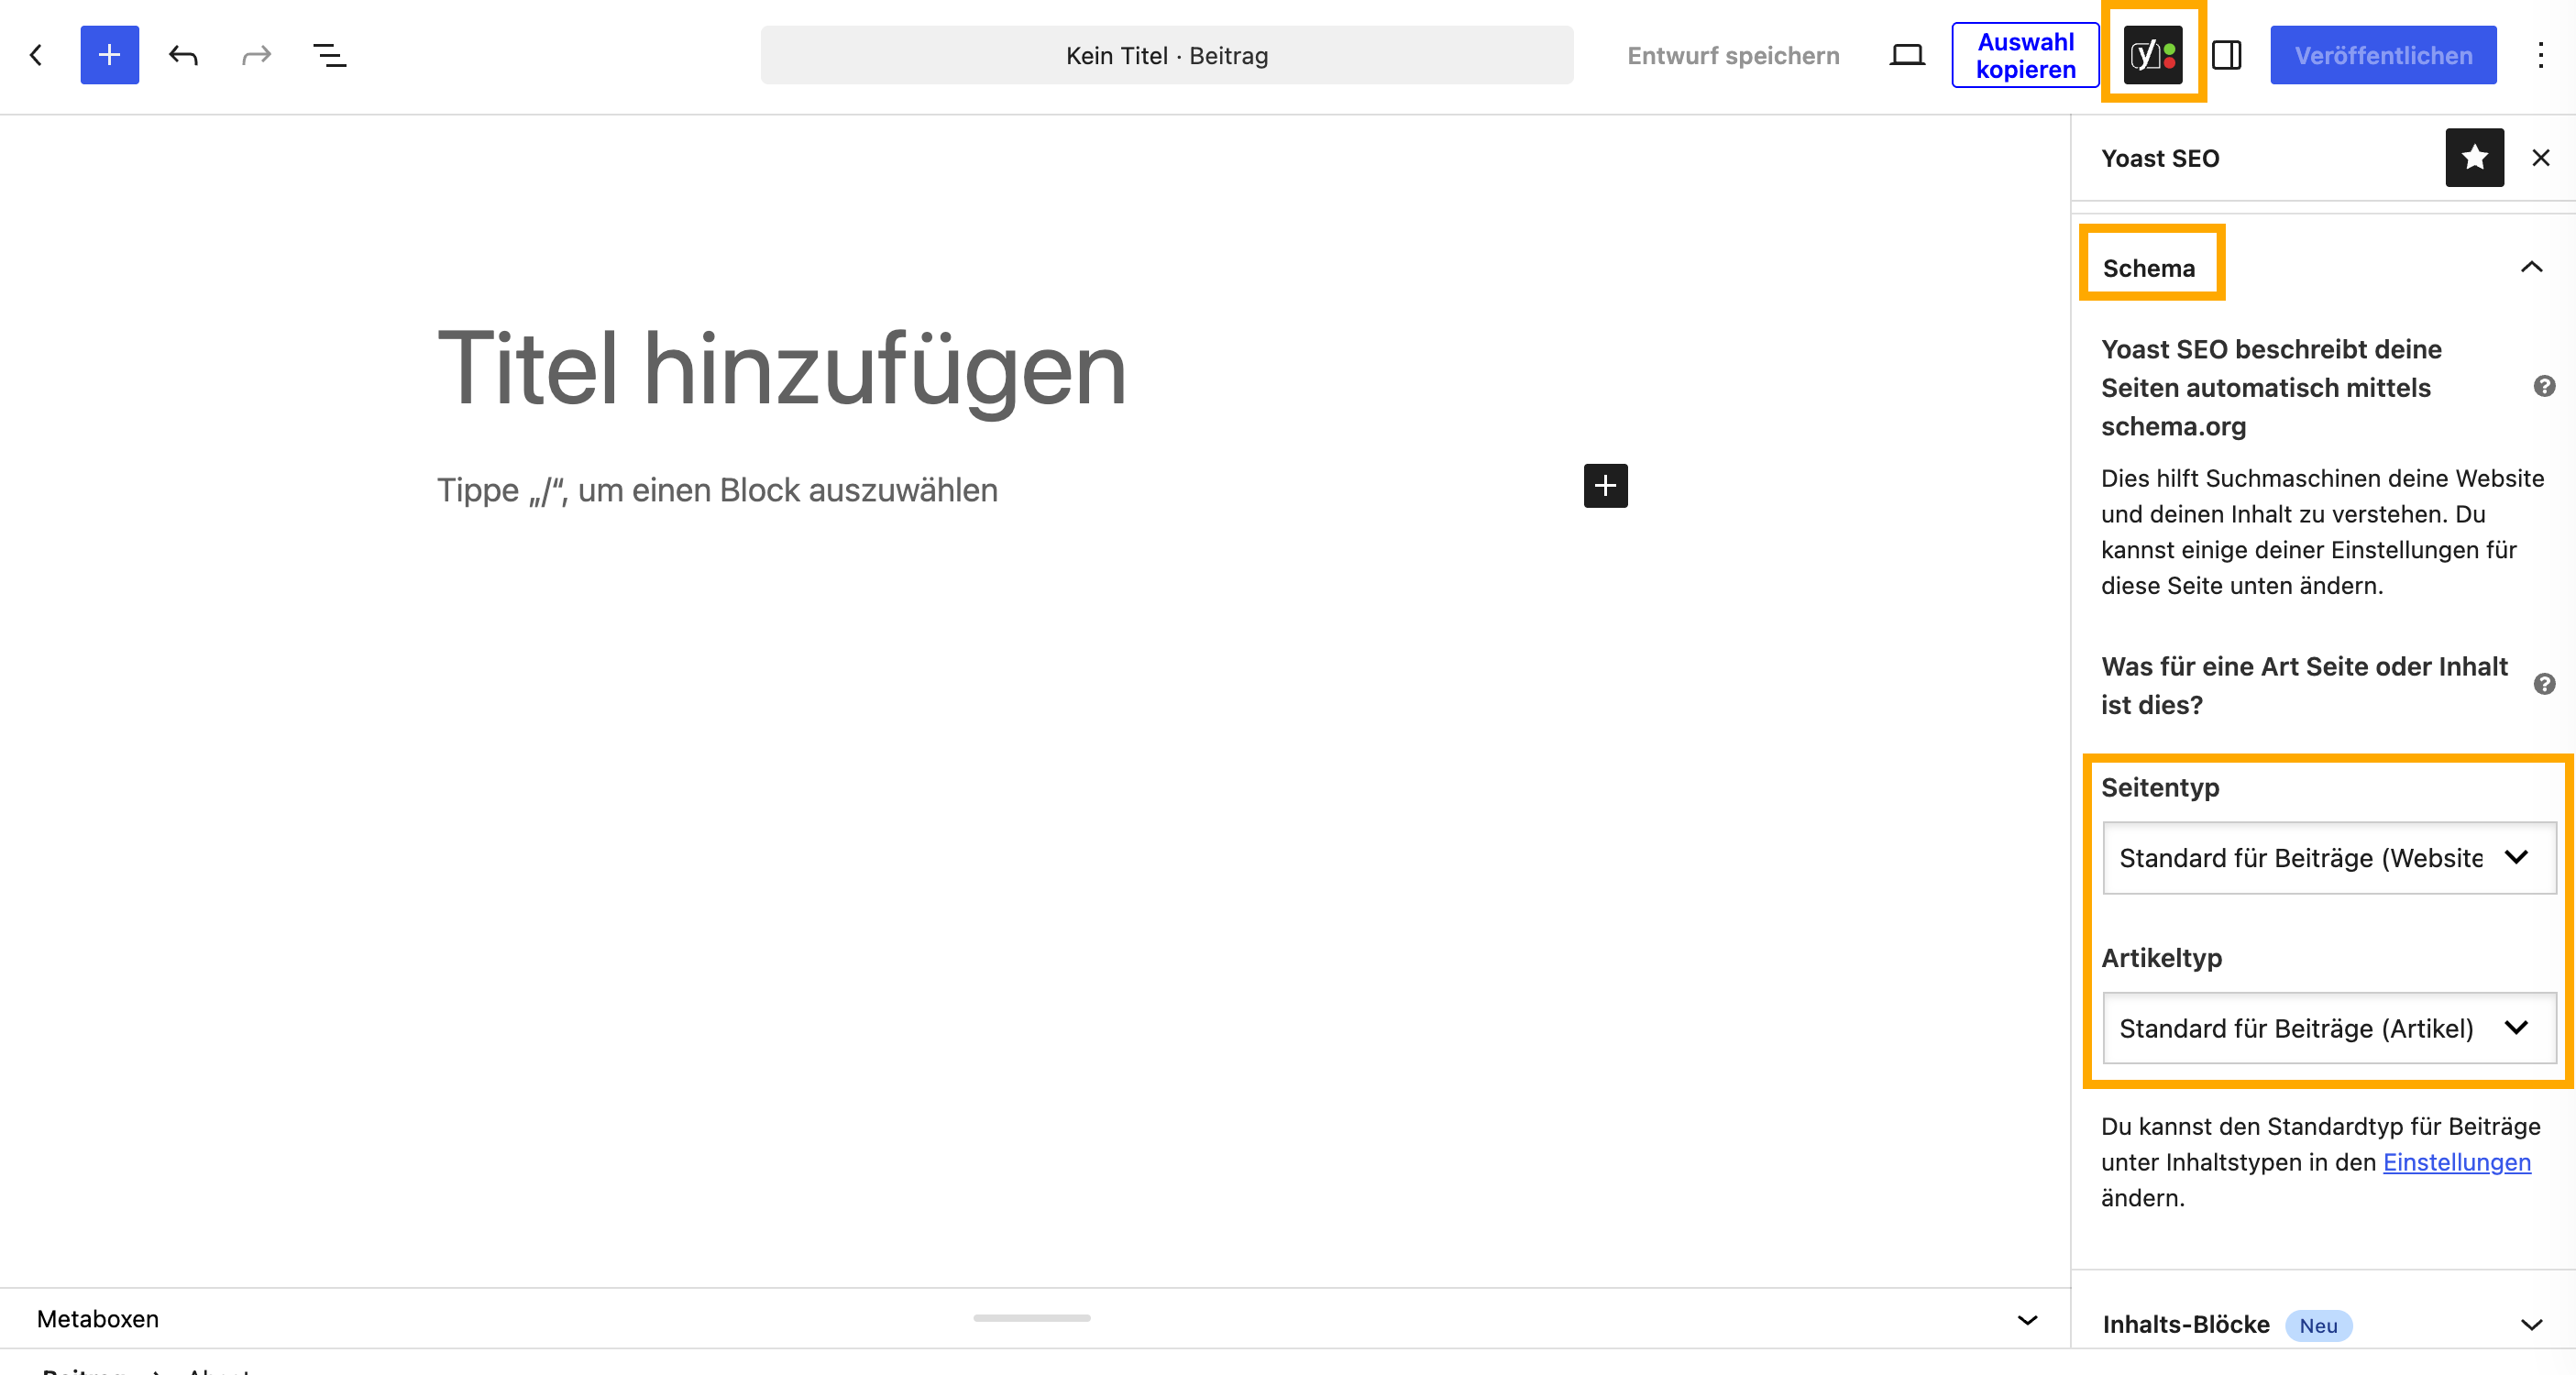The image size is (2576, 1375).
Task: Open the document overview list view
Action: [x=330, y=55]
